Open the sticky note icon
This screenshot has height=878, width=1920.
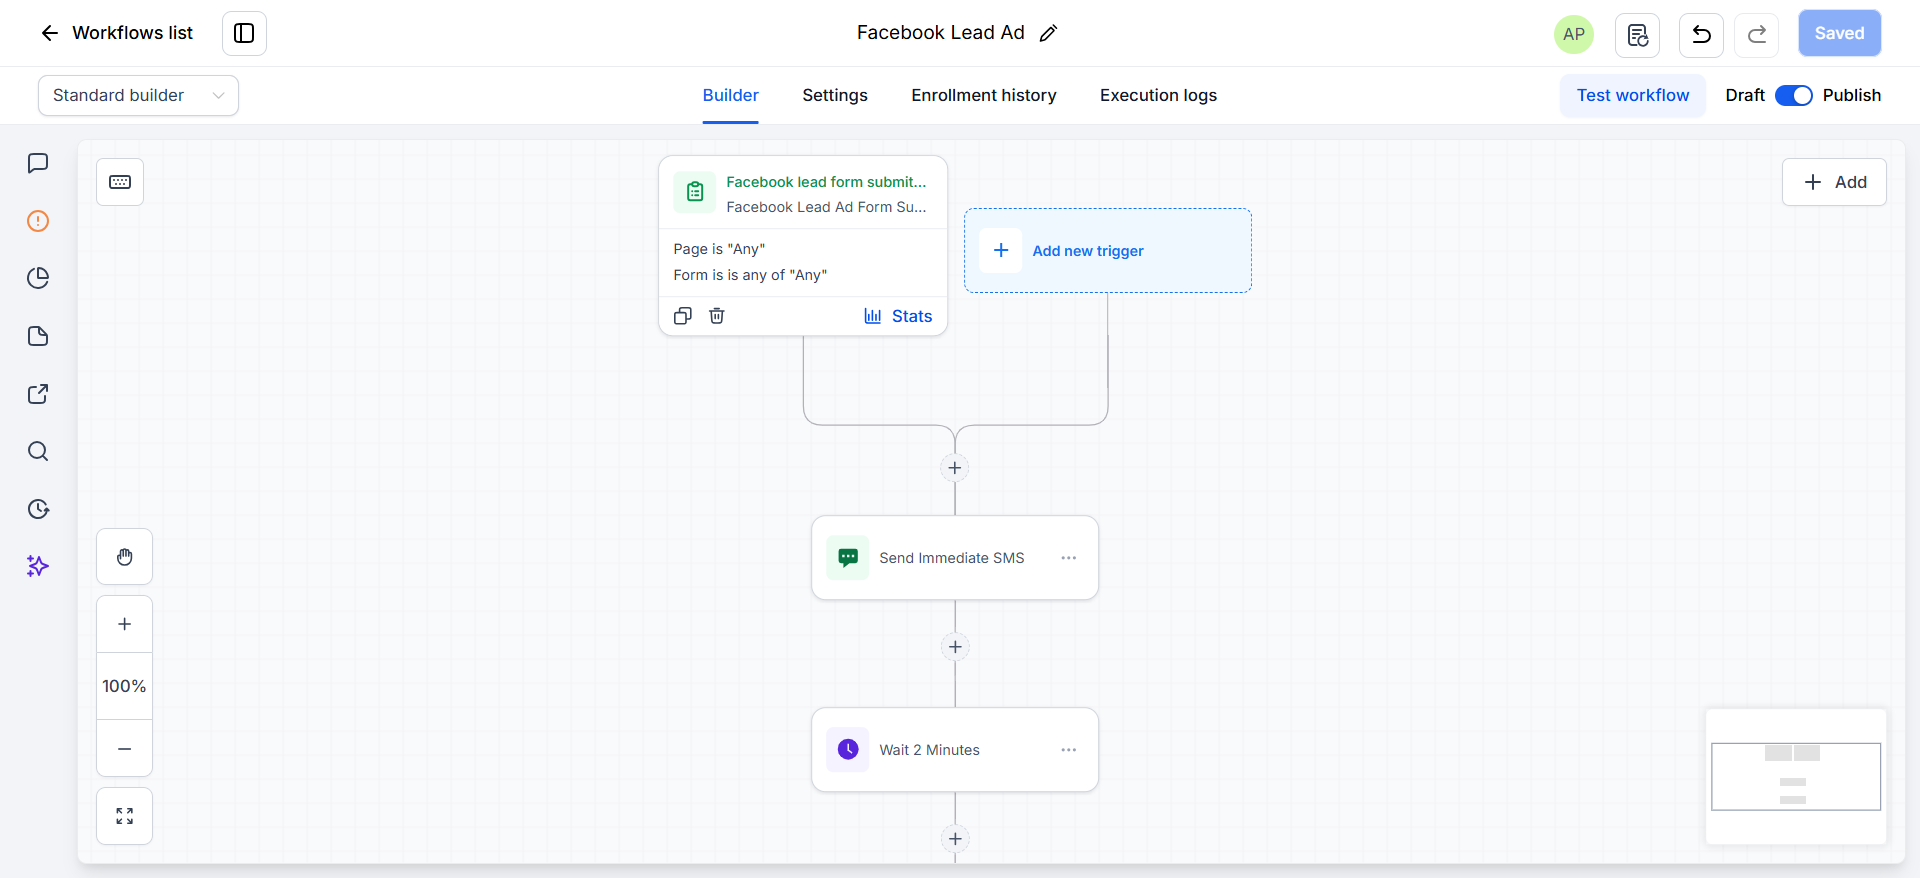[38, 336]
